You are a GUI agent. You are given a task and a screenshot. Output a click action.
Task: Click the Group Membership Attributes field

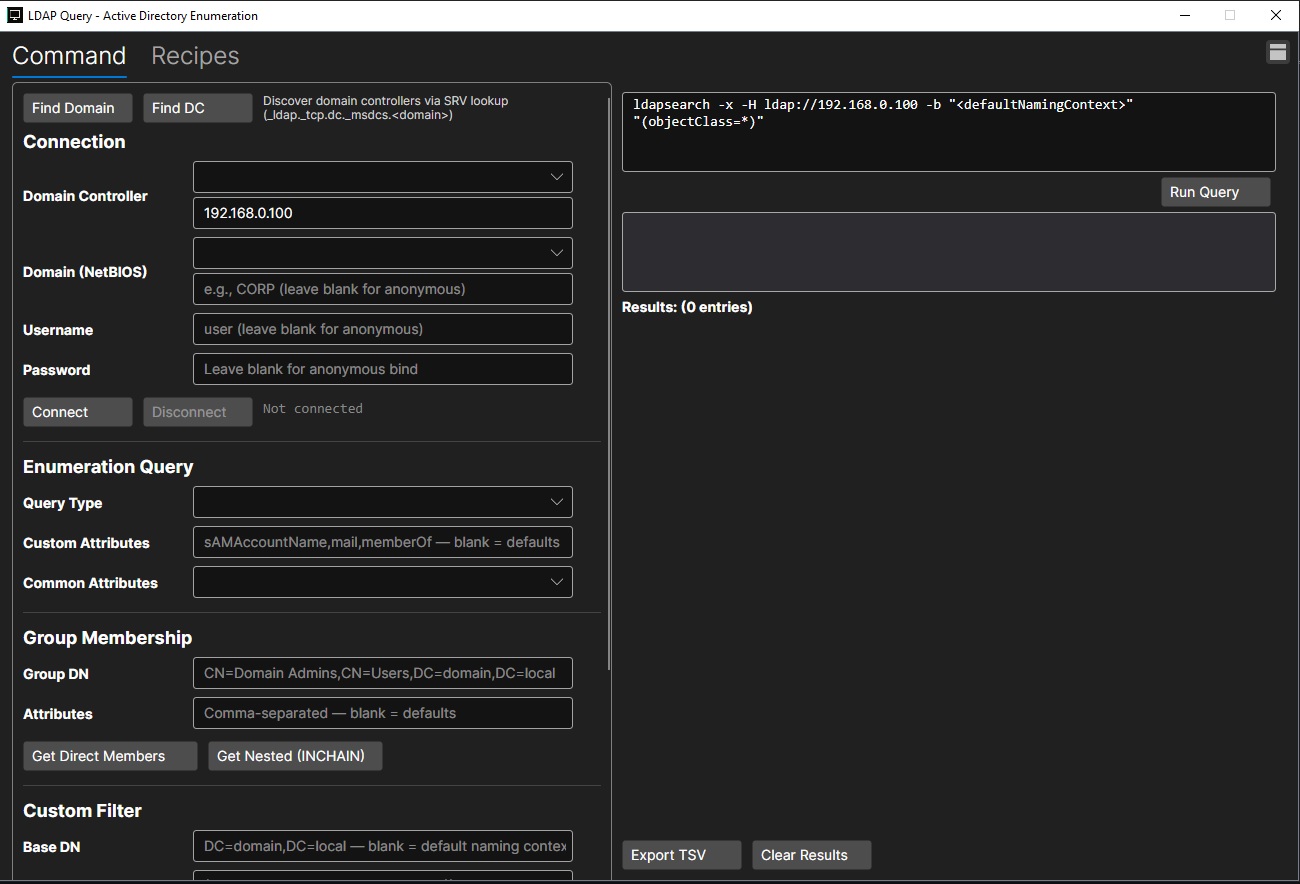pyautogui.click(x=383, y=713)
